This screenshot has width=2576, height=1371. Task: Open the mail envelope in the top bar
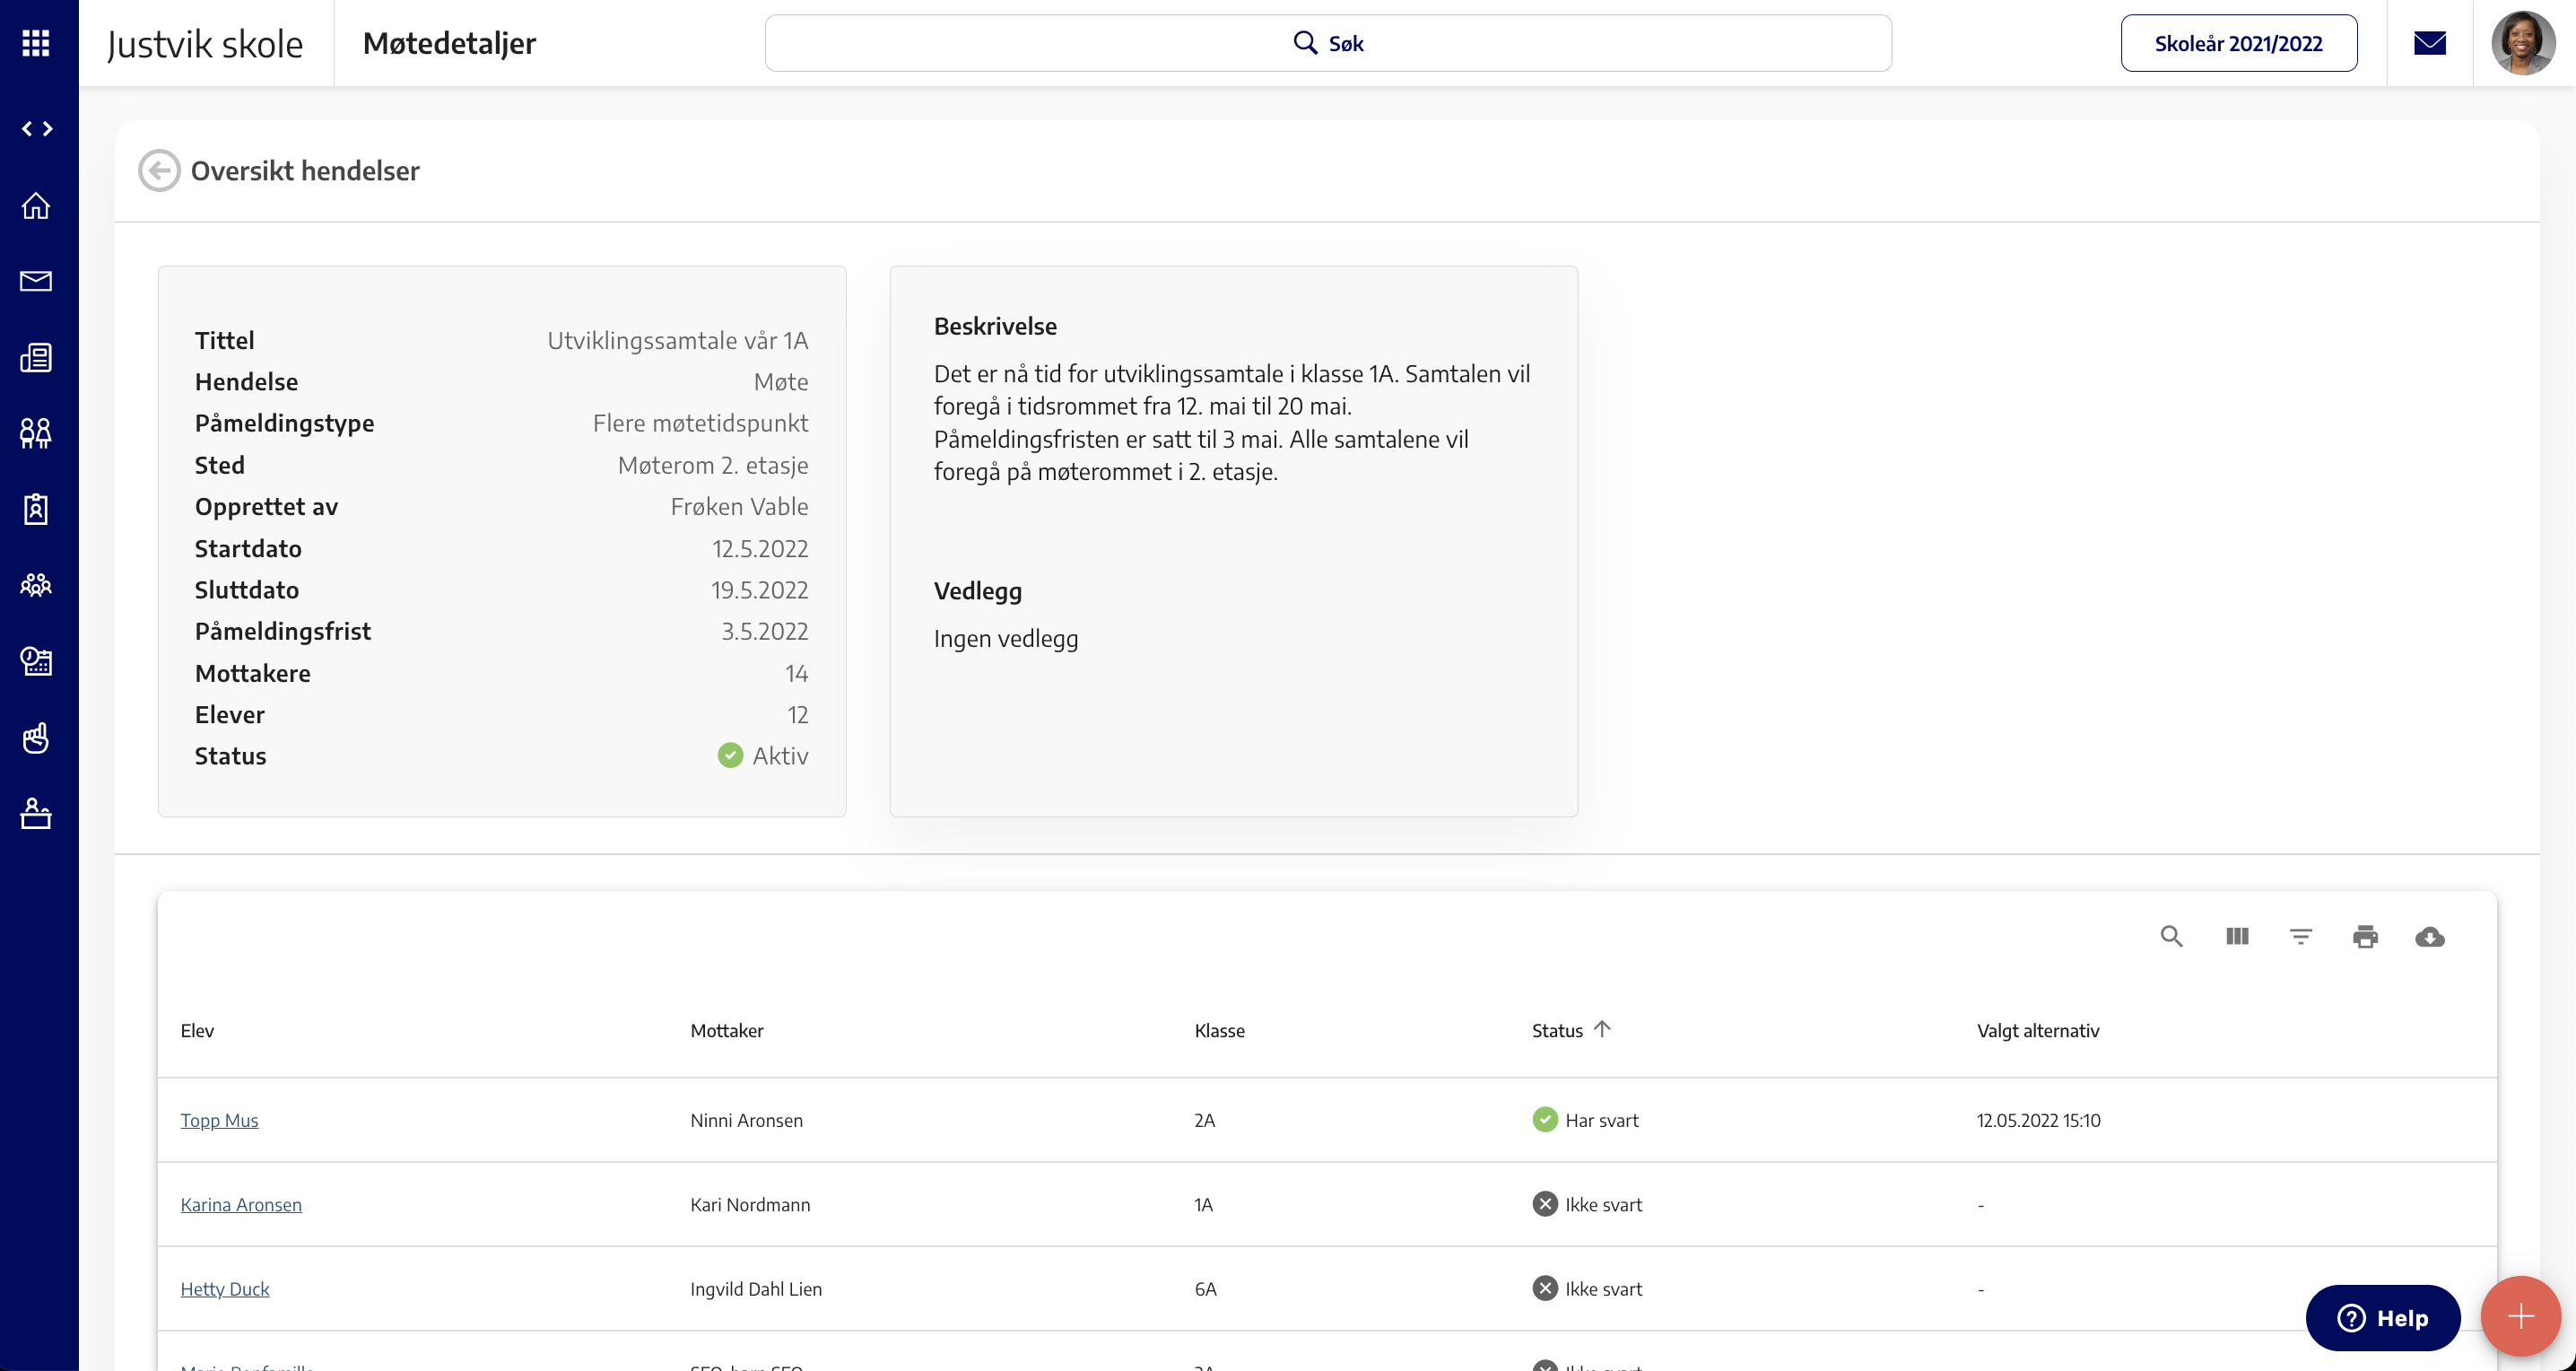click(2430, 43)
